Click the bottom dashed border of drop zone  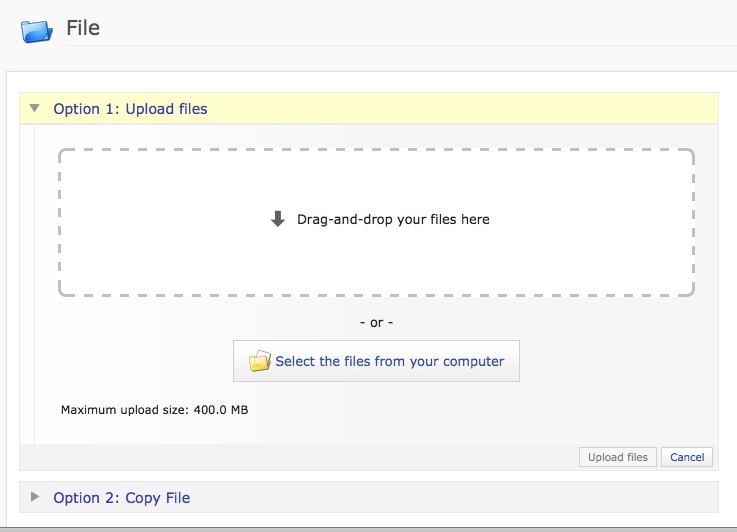coord(376,295)
